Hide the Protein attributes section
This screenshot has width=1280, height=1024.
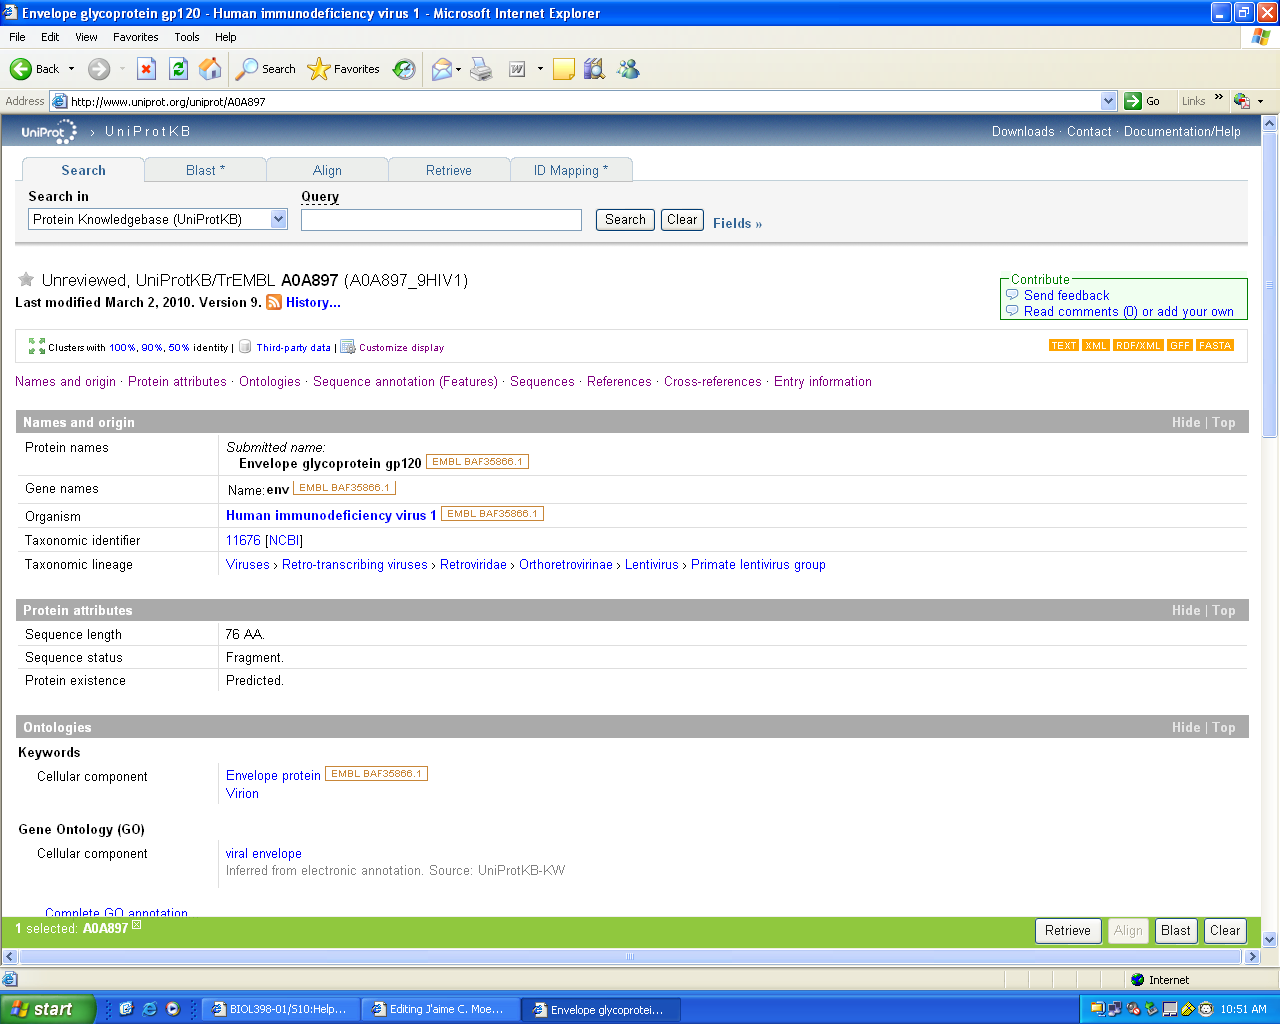(x=1185, y=611)
